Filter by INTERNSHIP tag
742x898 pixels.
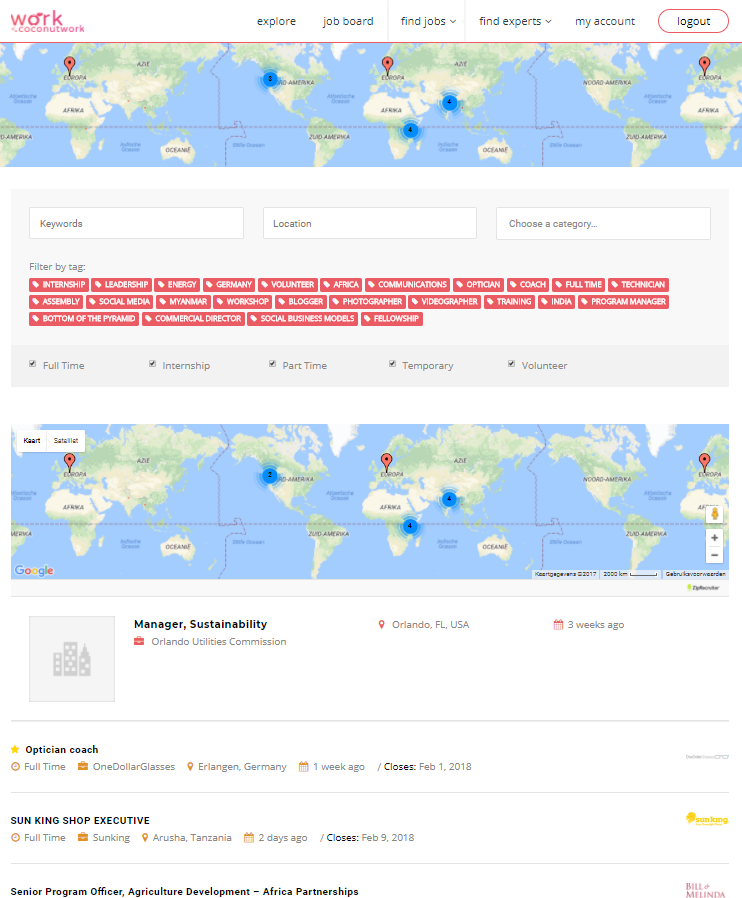click(x=59, y=285)
